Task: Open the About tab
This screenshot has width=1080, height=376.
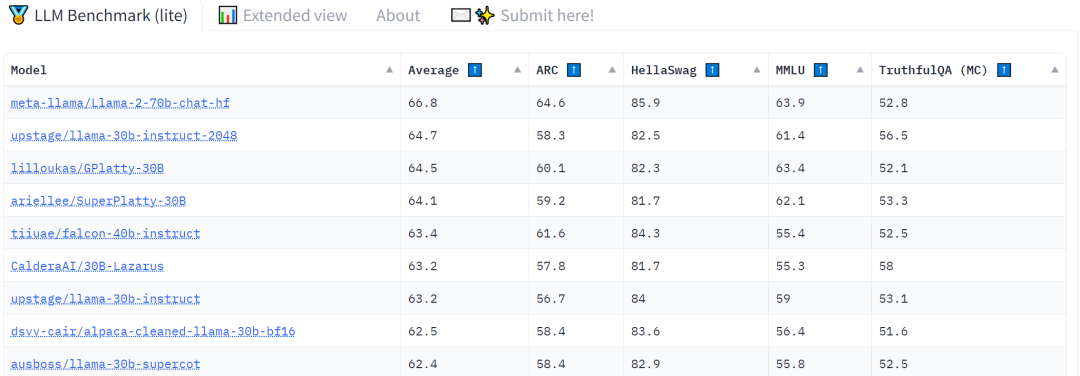Action: [398, 15]
